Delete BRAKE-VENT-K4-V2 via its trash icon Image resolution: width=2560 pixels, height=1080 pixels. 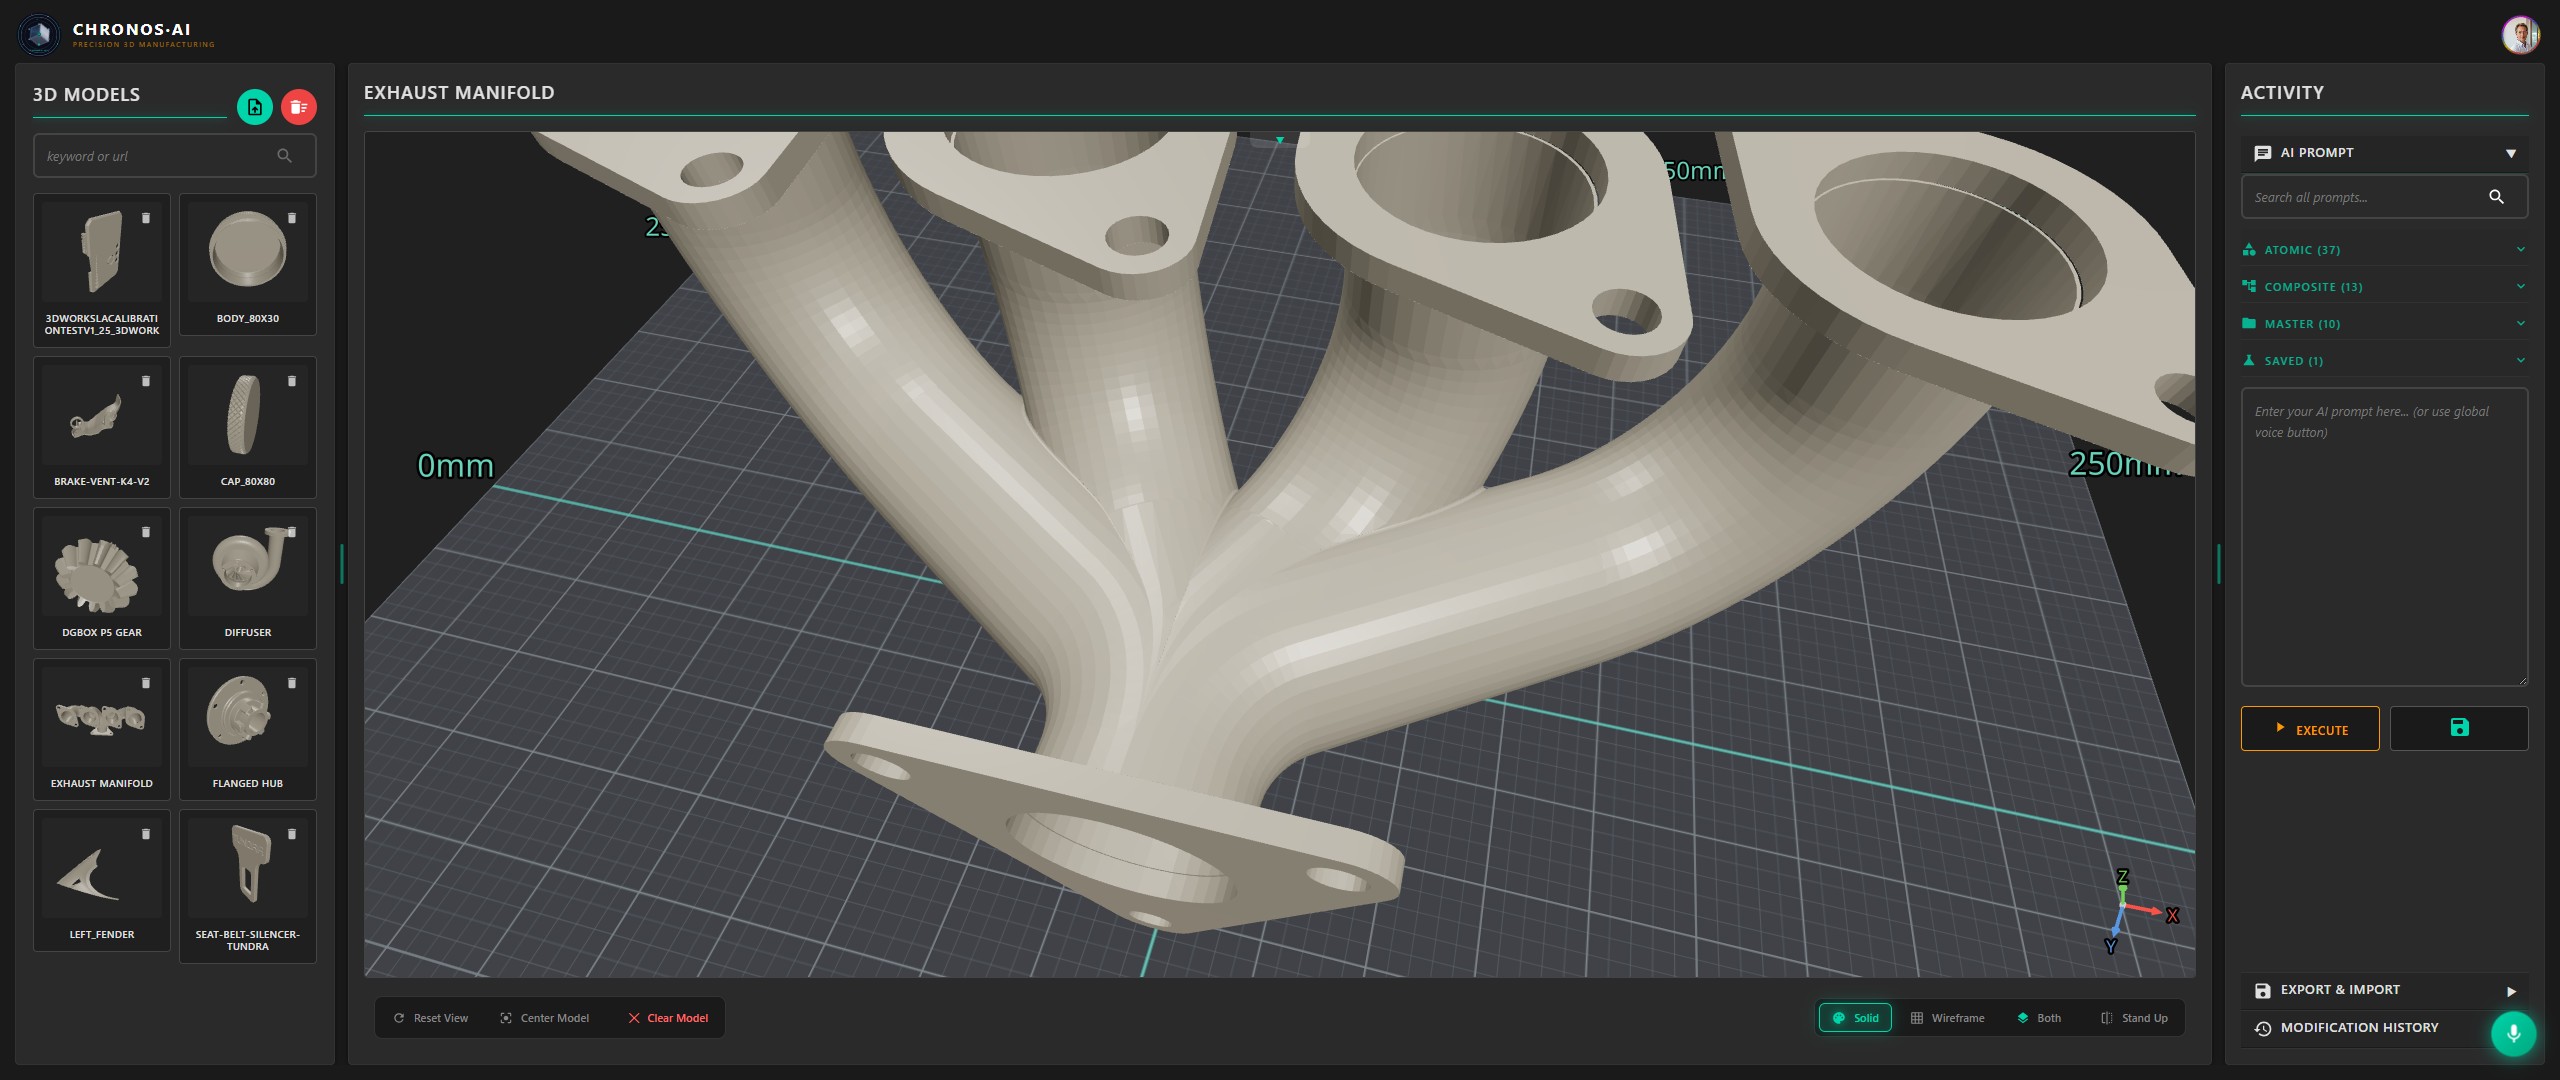pyautogui.click(x=146, y=381)
